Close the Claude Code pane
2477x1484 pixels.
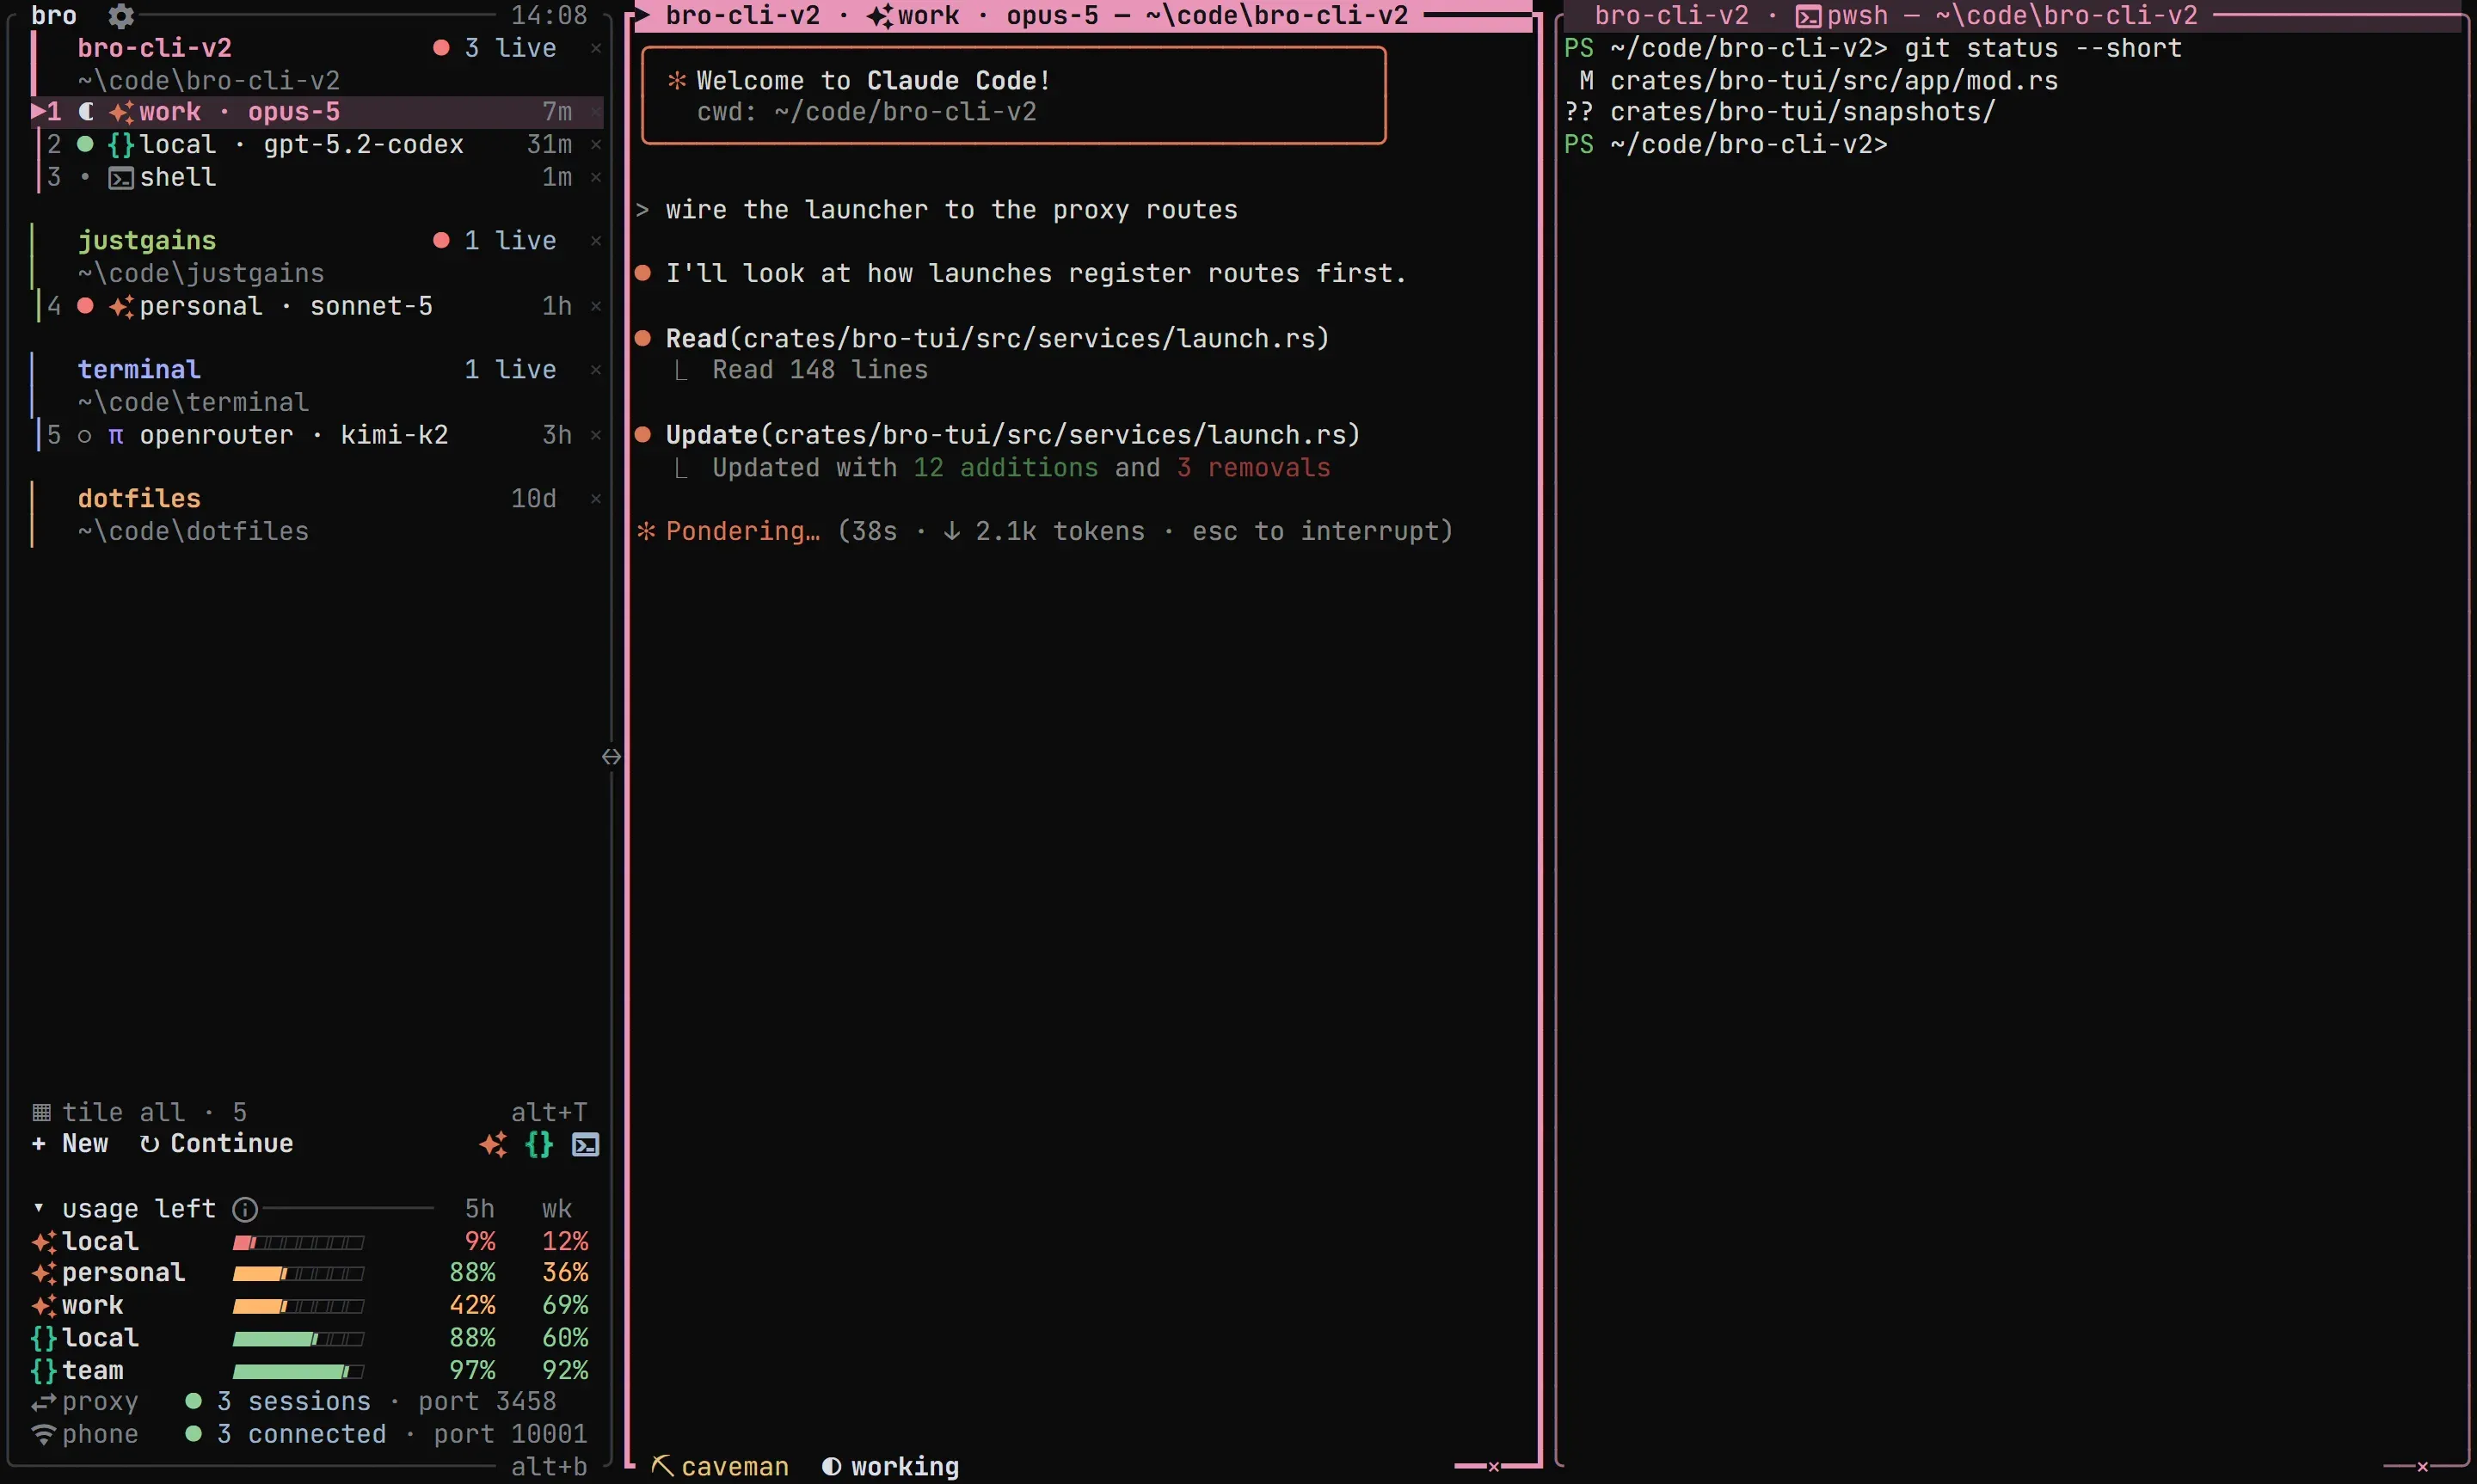click(1494, 1467)
